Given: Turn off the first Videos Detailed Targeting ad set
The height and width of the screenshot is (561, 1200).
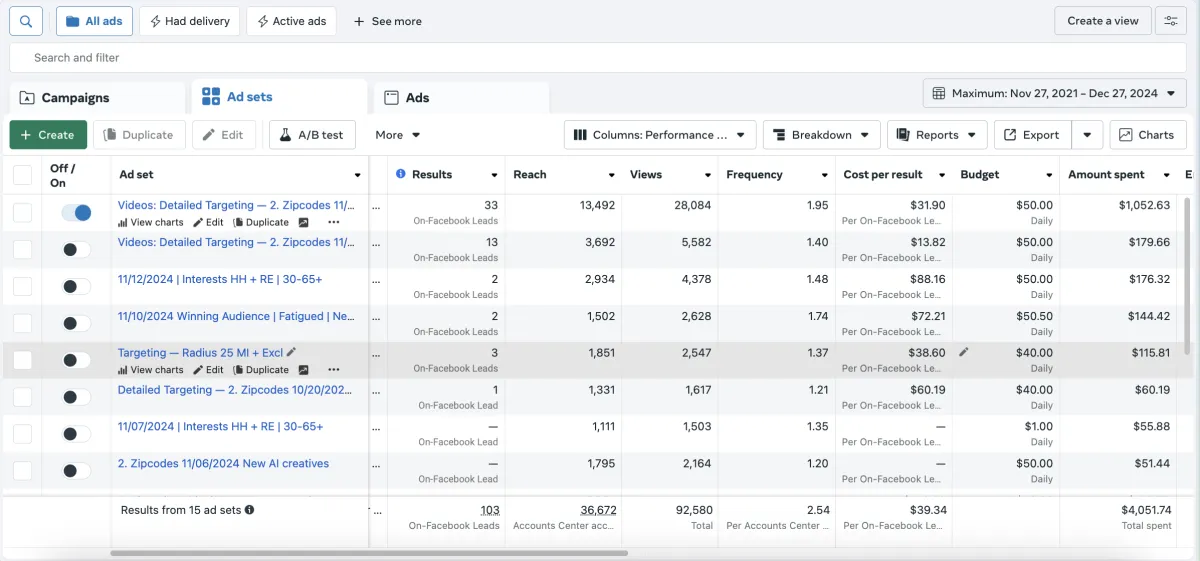Looking at the screenshot, I should pyautogui.click(x=76, y=212).
